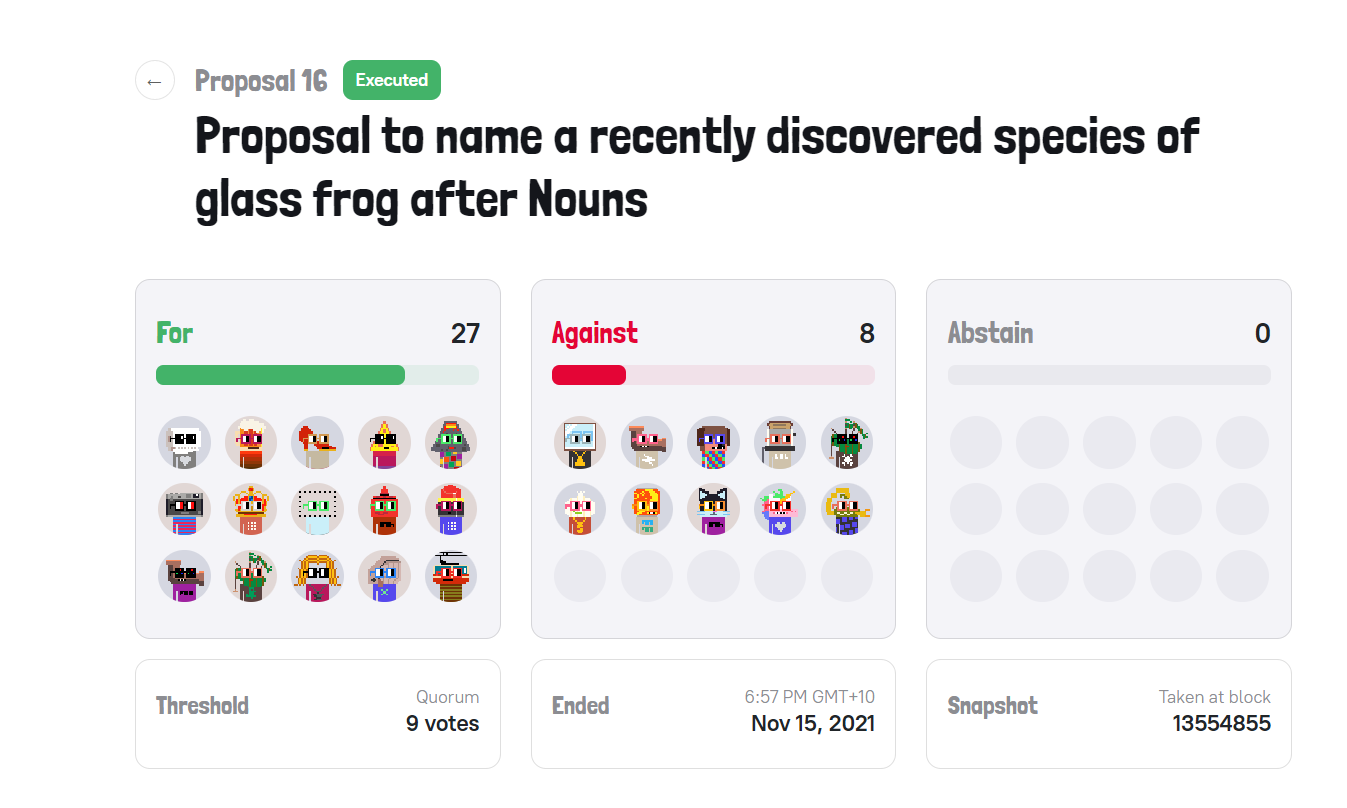The image size is (1347, 808).
Task: Select the cat-head Noun under Against
Action: point(713,509)
